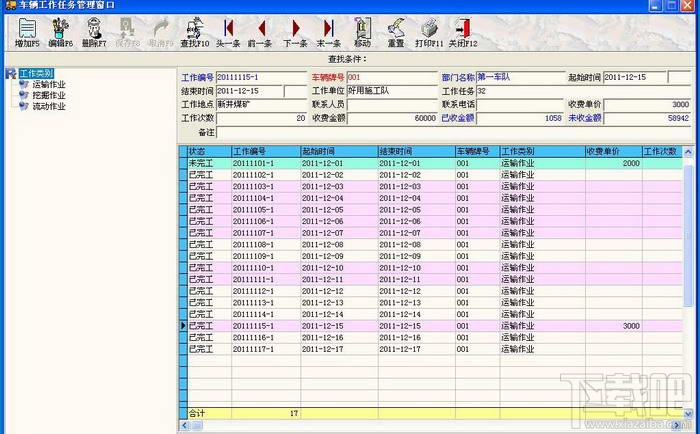The image size is (700, 434).
Task: Click the 删除F7 delete icon
Action: [94, 32]
